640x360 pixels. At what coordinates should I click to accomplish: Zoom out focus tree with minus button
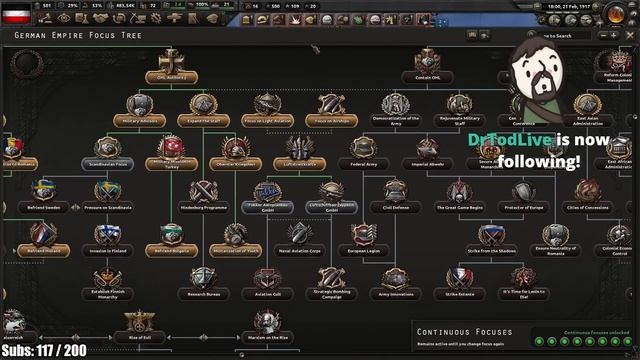tap(604, 36)
